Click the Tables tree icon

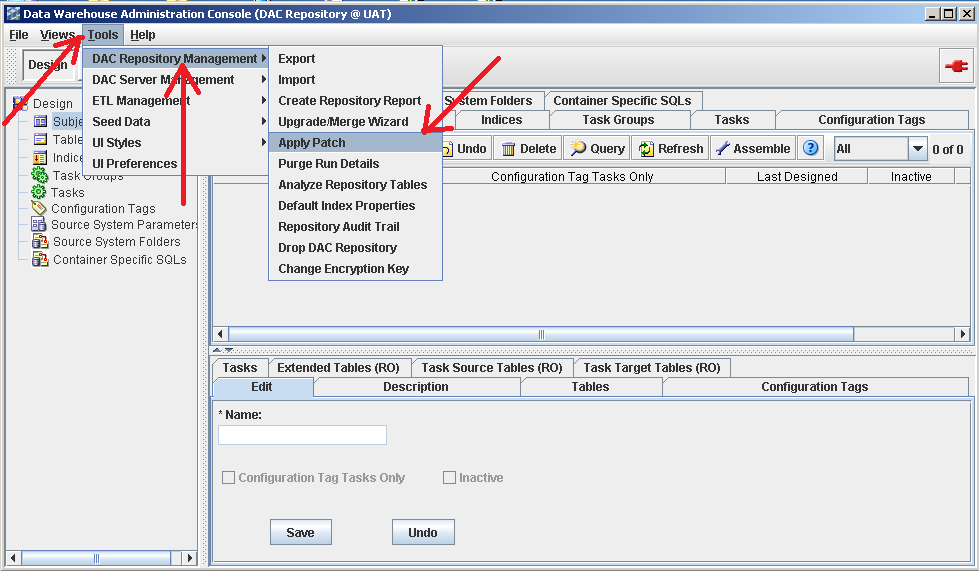coord(41,139)
